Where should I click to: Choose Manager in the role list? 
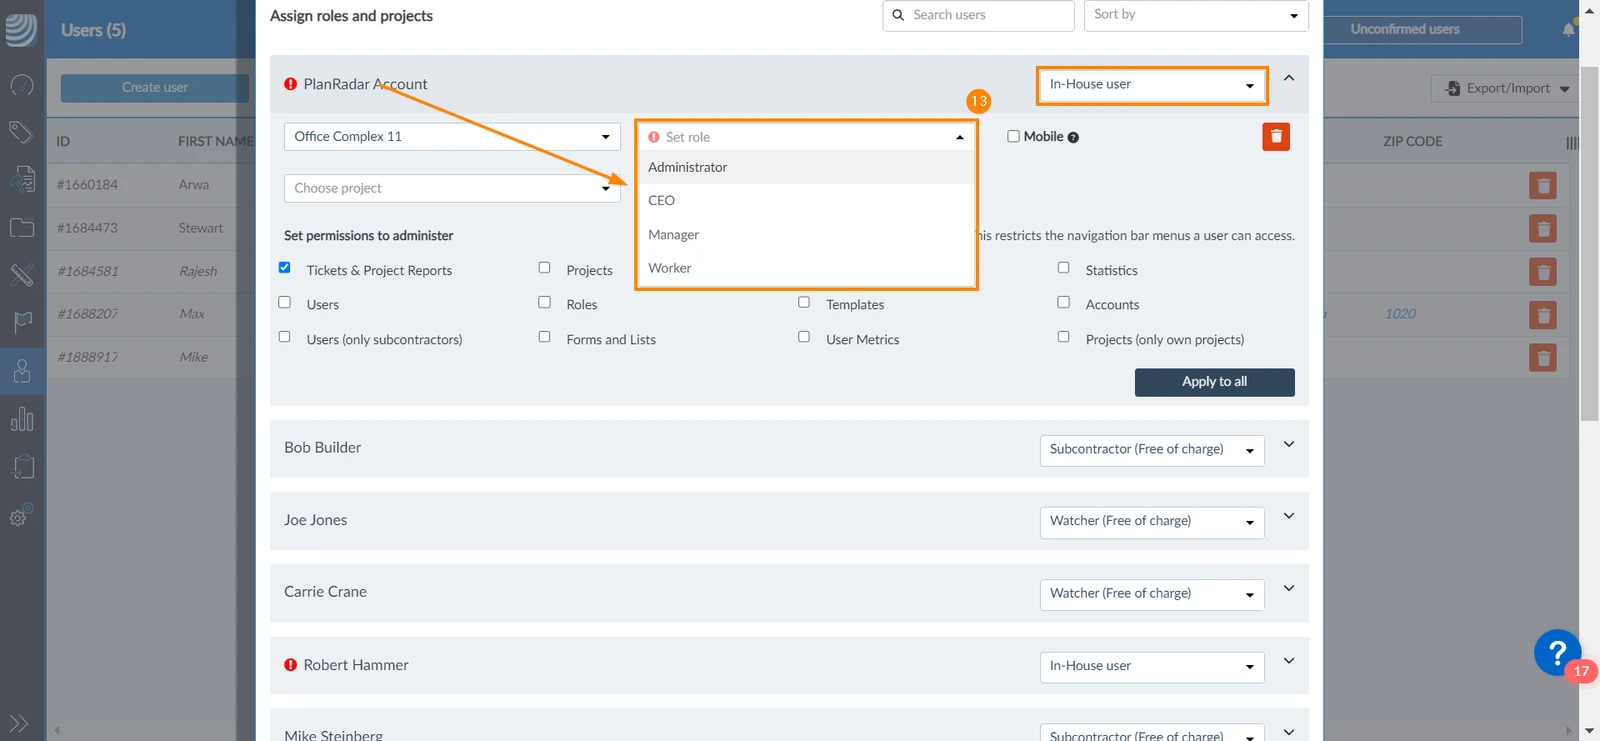(806, 234)
